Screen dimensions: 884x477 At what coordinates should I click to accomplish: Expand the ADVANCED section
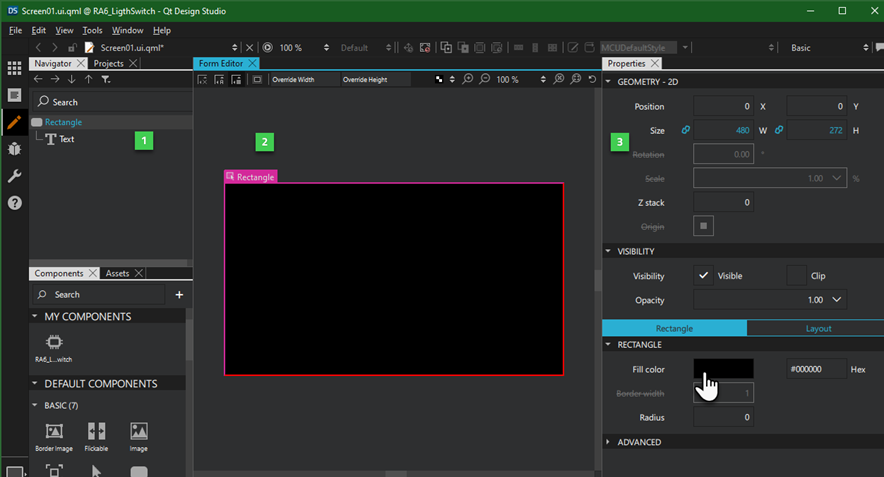pyautogui.click(x=610, y=442)
